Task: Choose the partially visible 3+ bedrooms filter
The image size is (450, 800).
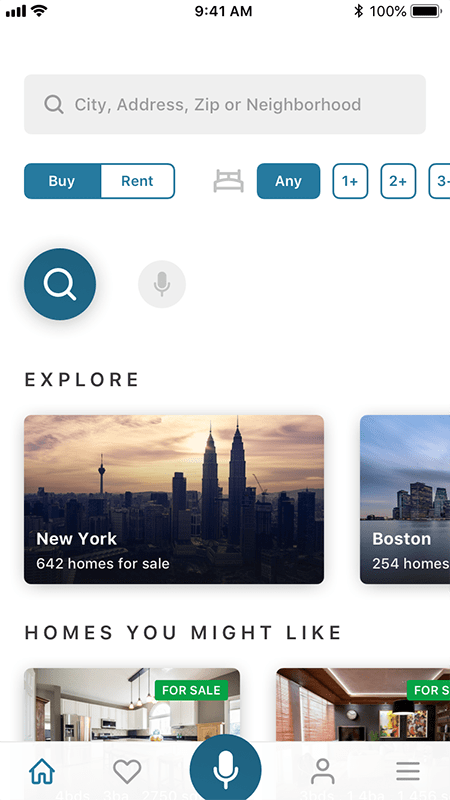Action: [x=439, y=181]
